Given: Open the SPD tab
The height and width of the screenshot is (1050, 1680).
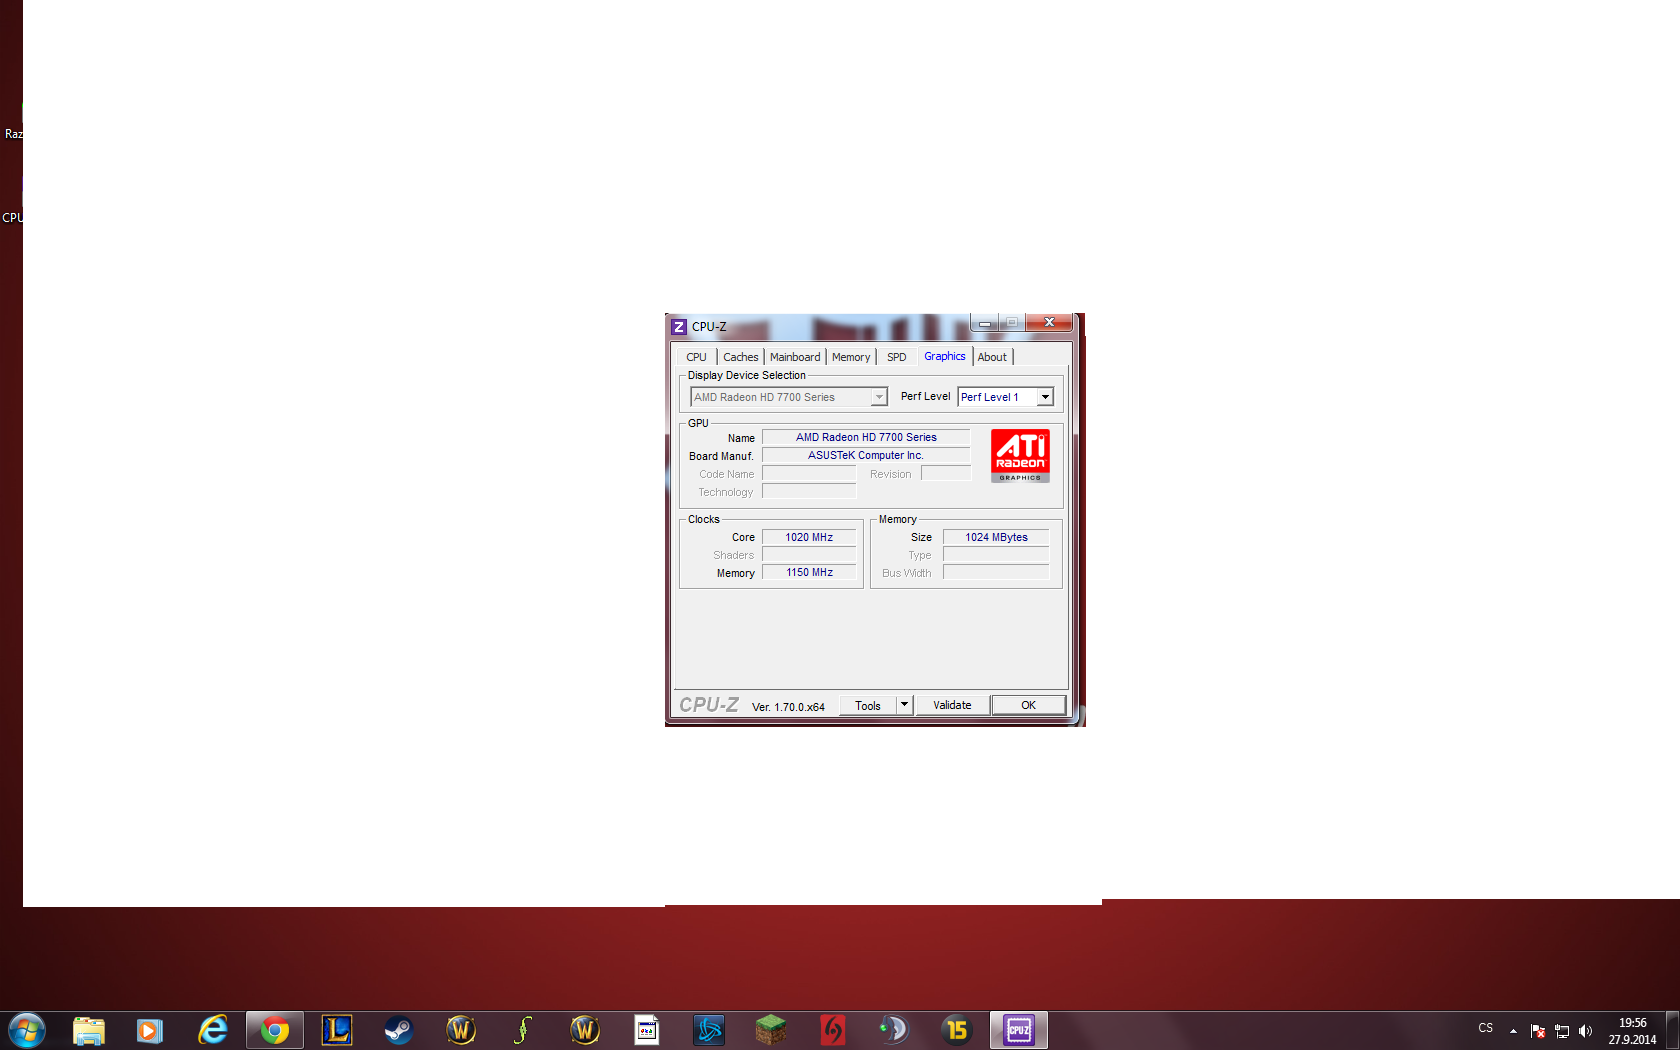Looking at the screenshot, I should pos(896,357).
